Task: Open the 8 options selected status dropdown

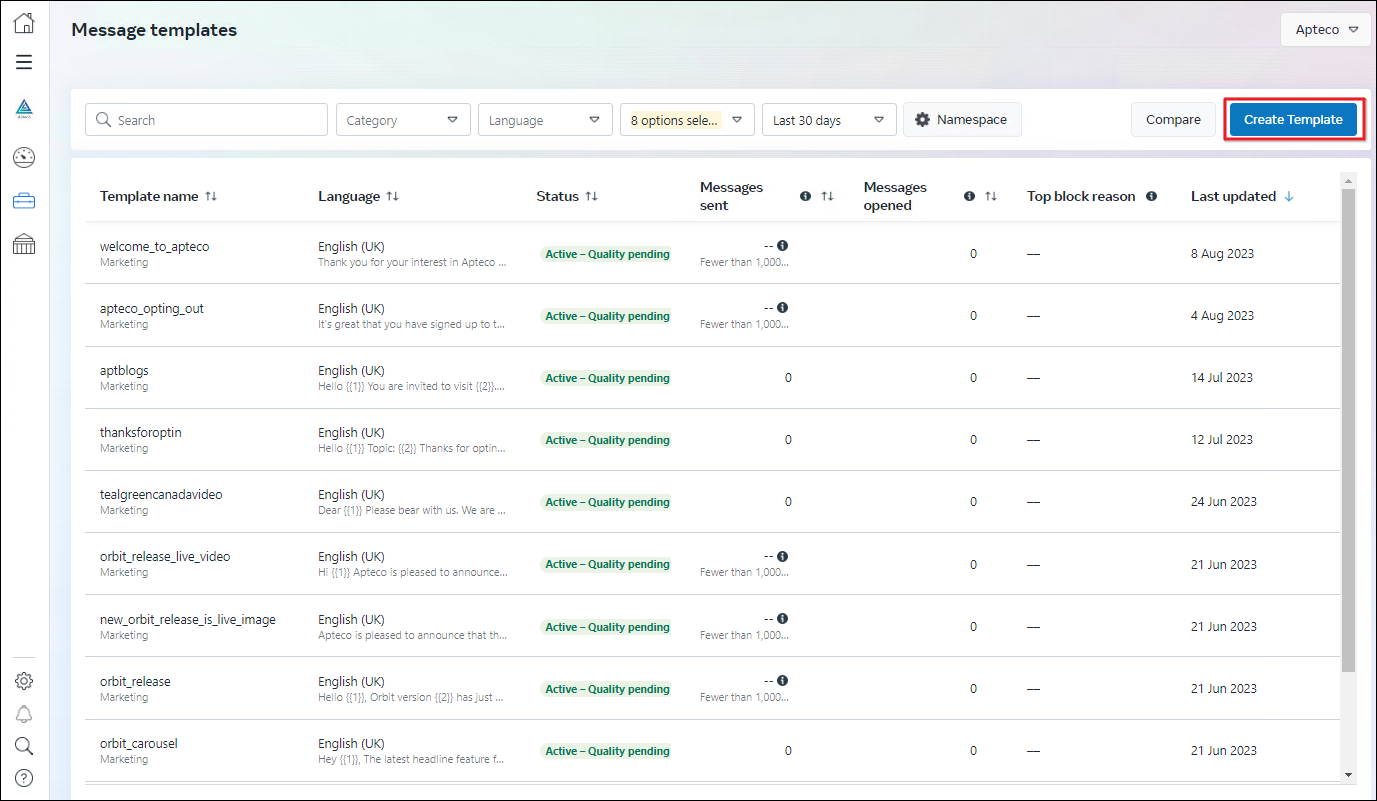Action: tap(687, 120)
